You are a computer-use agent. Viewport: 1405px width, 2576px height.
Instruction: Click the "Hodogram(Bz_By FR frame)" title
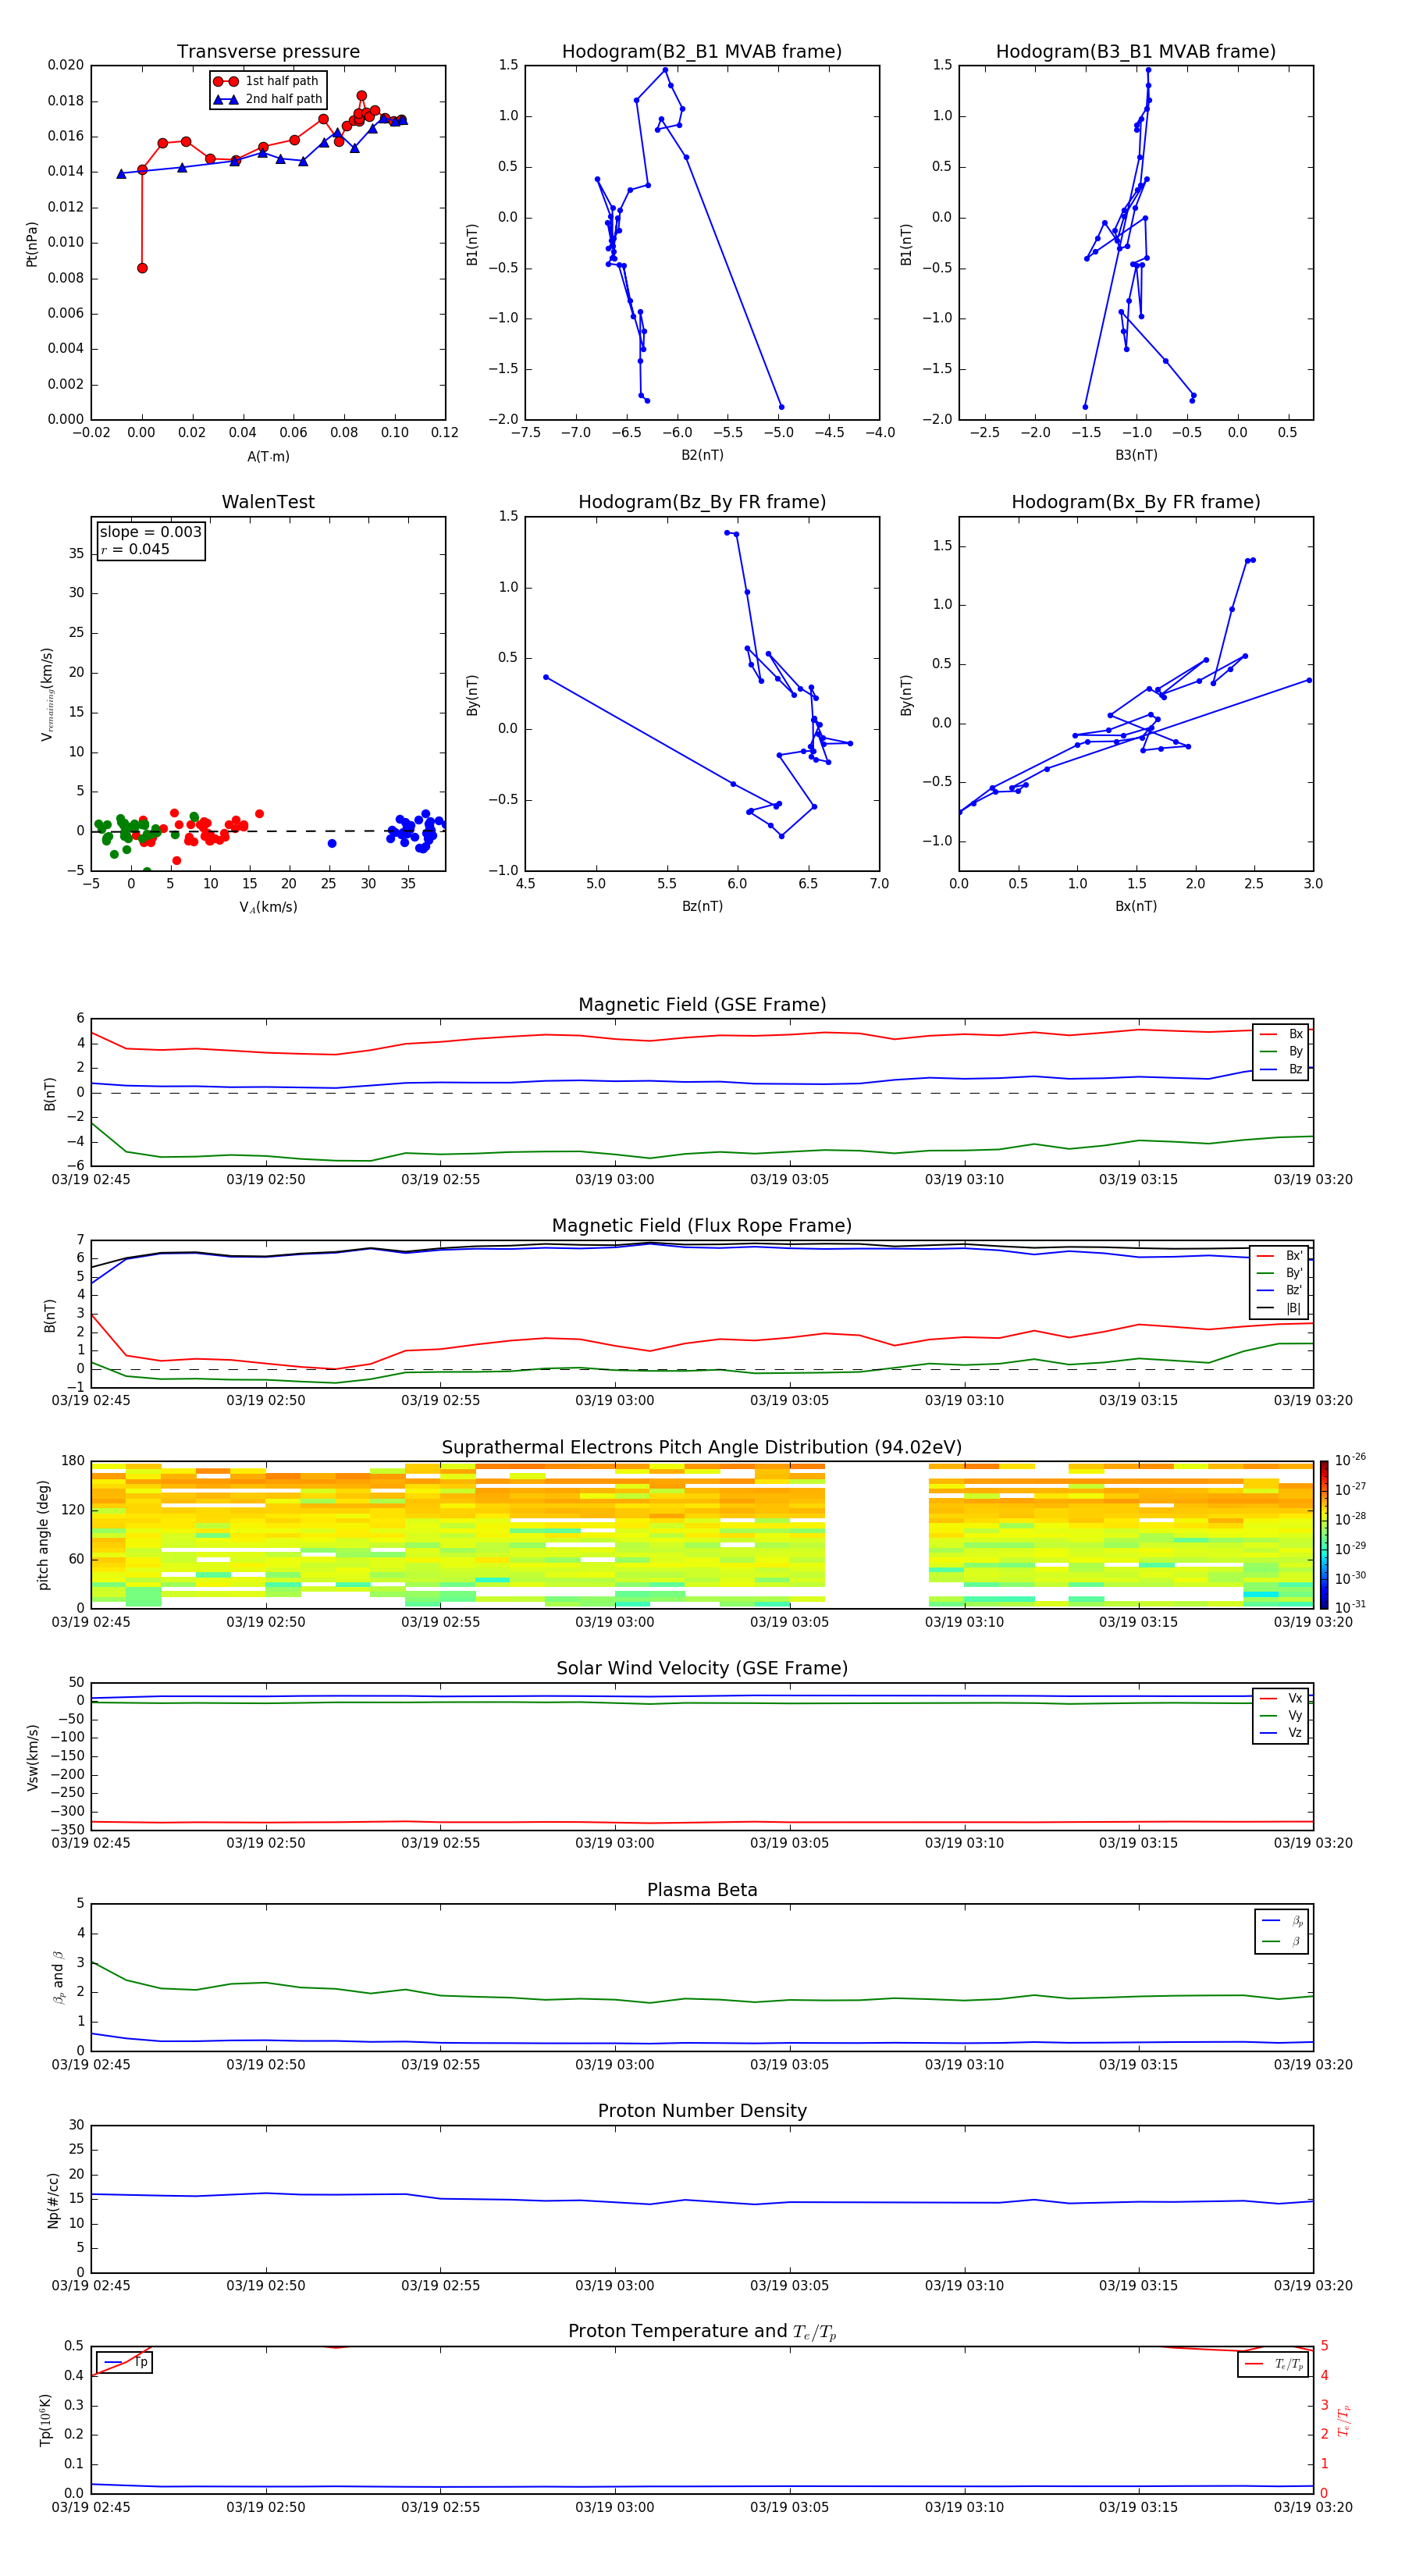[702, 502]
